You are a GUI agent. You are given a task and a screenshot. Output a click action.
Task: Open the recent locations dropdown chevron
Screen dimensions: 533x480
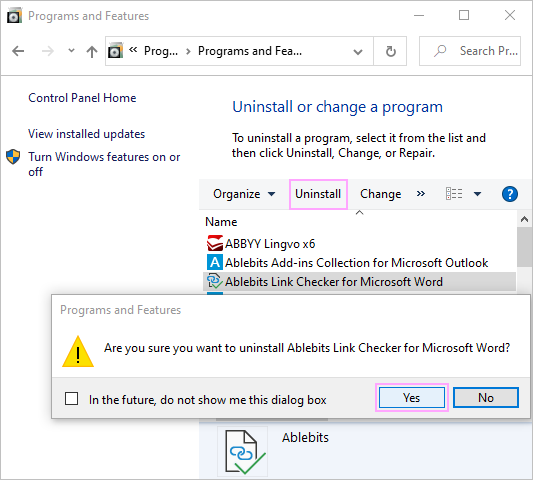pos(71,51)
